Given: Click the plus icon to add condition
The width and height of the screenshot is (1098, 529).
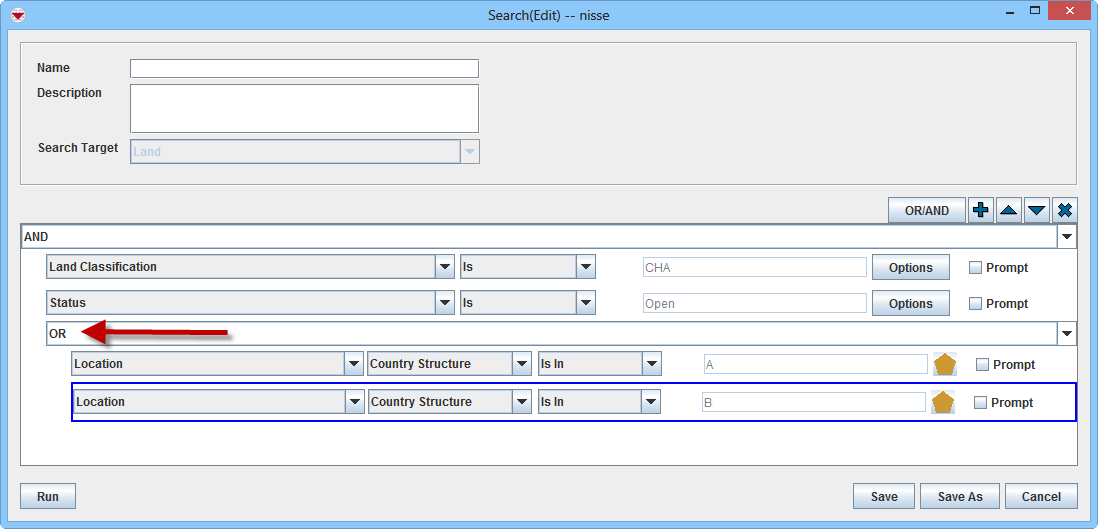Looking at the screenshot, I should point(981,210).
